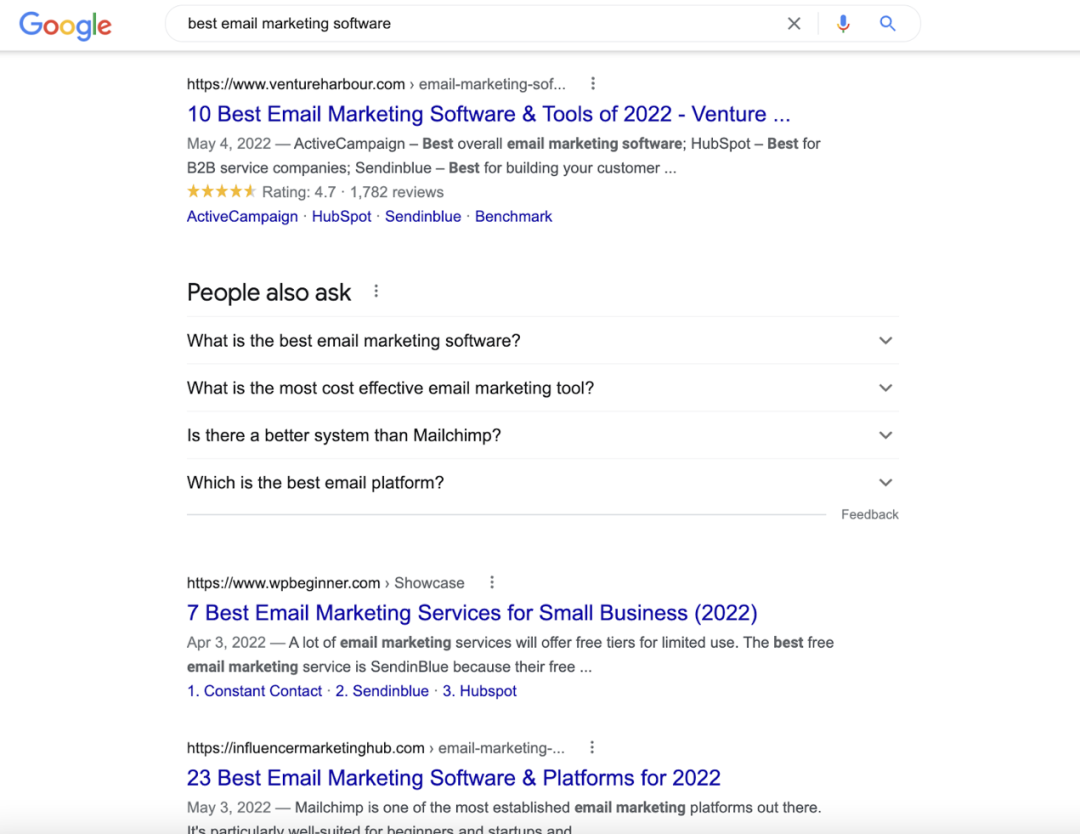Click the Sendinblue sitelink under Venture Harbour
1080x834 pixels.
[x=423, y=216]
